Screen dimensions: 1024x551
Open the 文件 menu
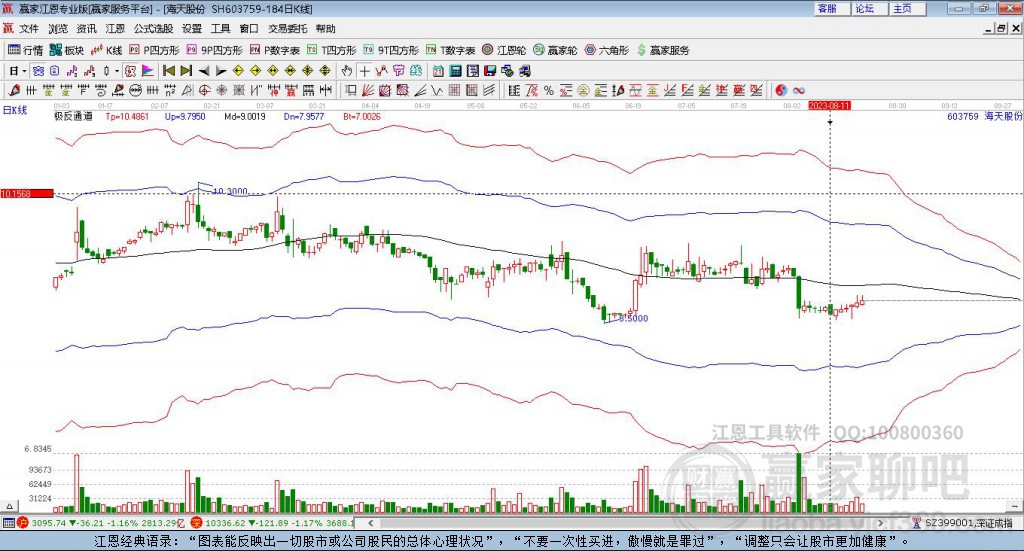pyautogui.click(x=29, y=29)
